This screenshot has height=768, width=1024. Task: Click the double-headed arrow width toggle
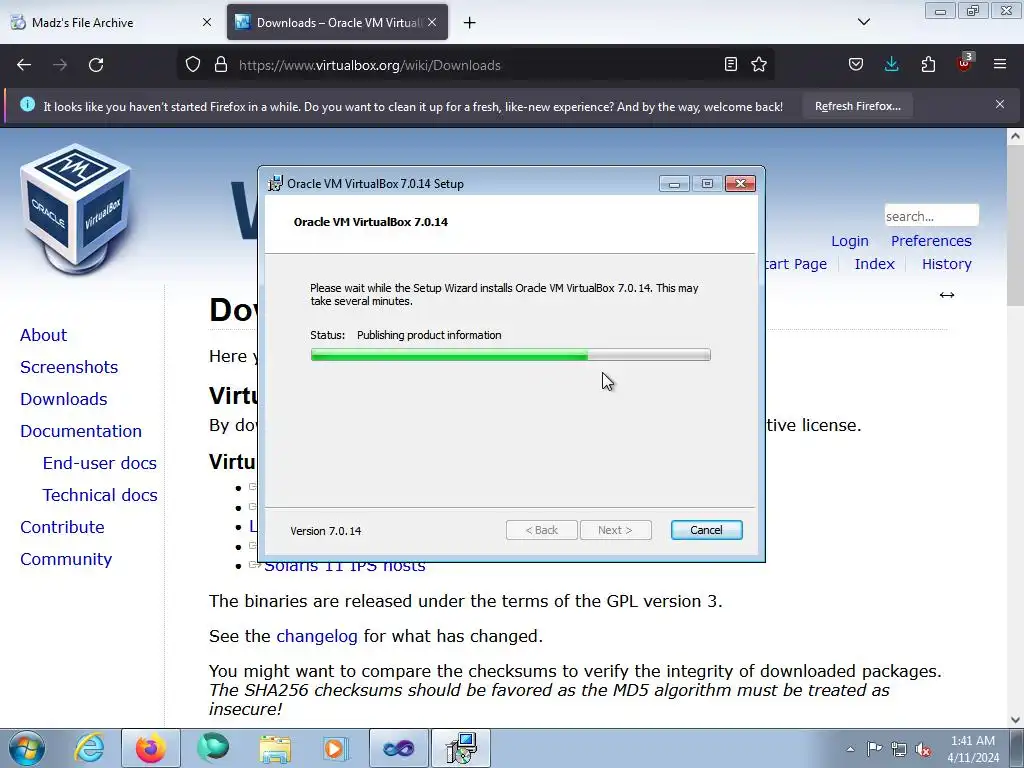click(947, 295)
